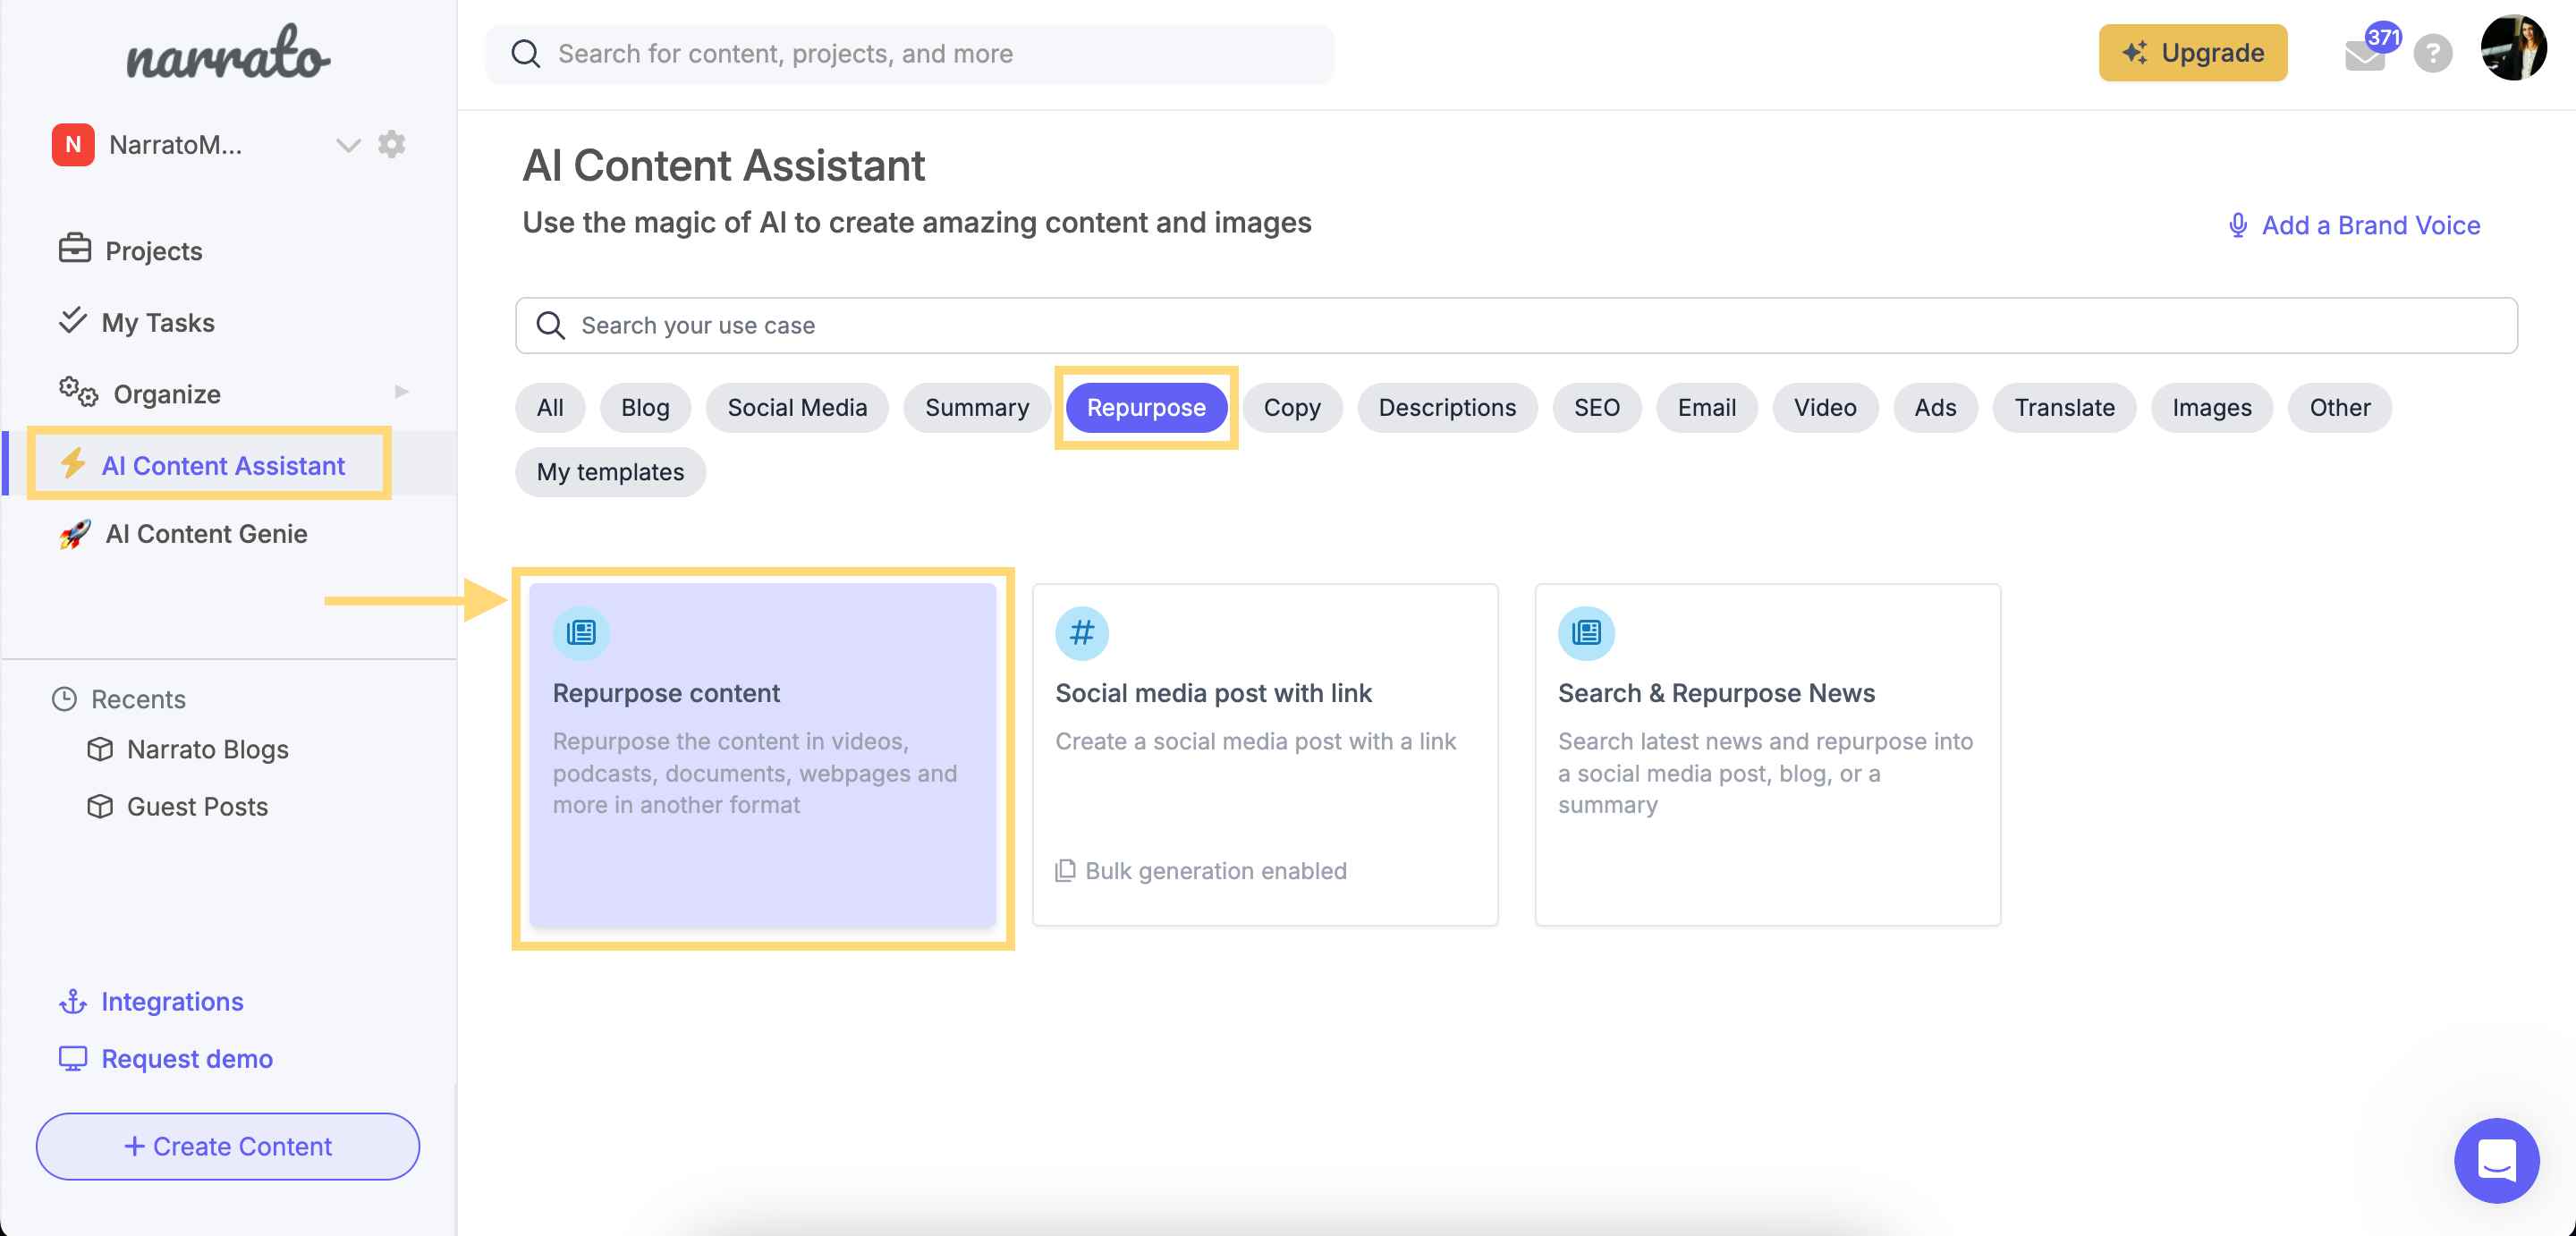Click the red N workspace avatar
This screenshot has height=1236, width=2576.
coord(73,144)
